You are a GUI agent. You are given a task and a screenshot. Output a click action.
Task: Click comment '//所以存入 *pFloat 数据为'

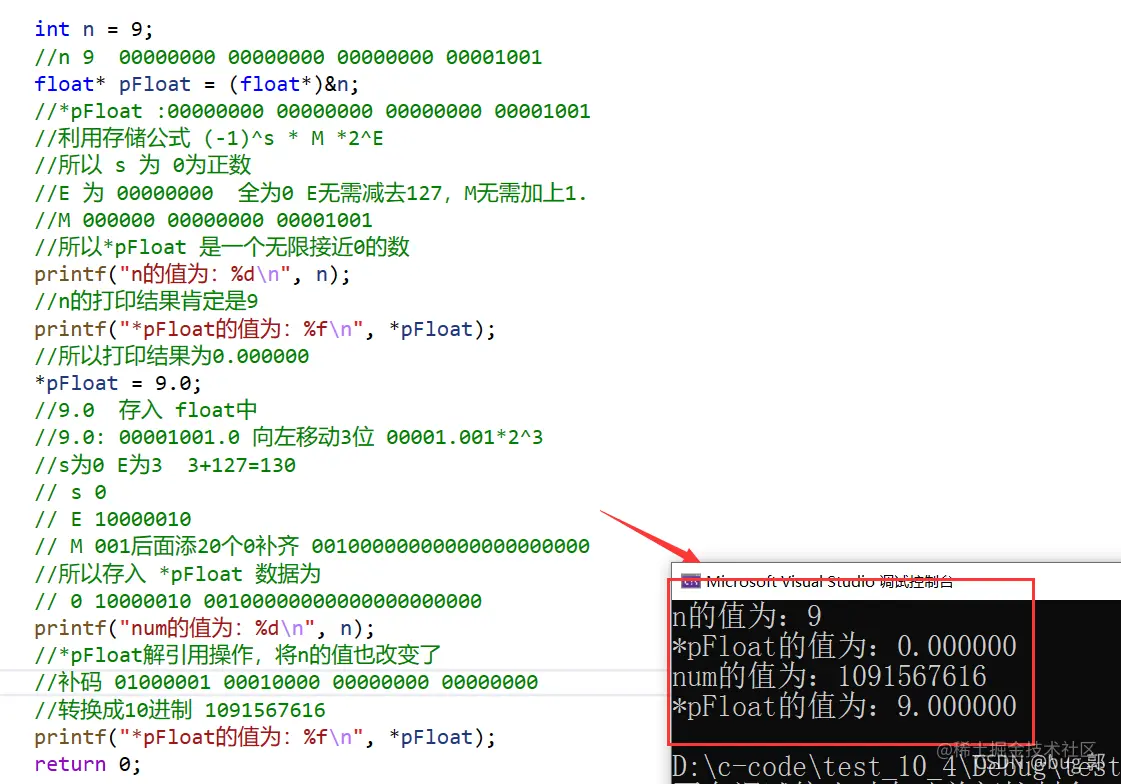[177, 574]
